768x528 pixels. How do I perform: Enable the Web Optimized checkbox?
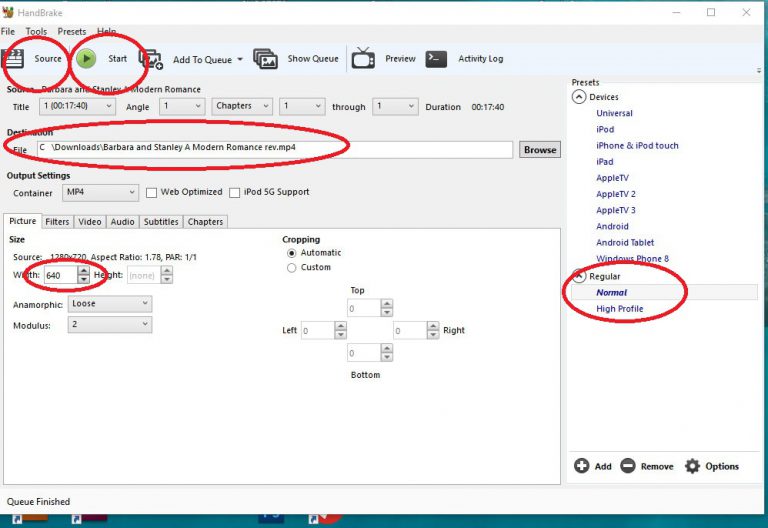(151, 192)
